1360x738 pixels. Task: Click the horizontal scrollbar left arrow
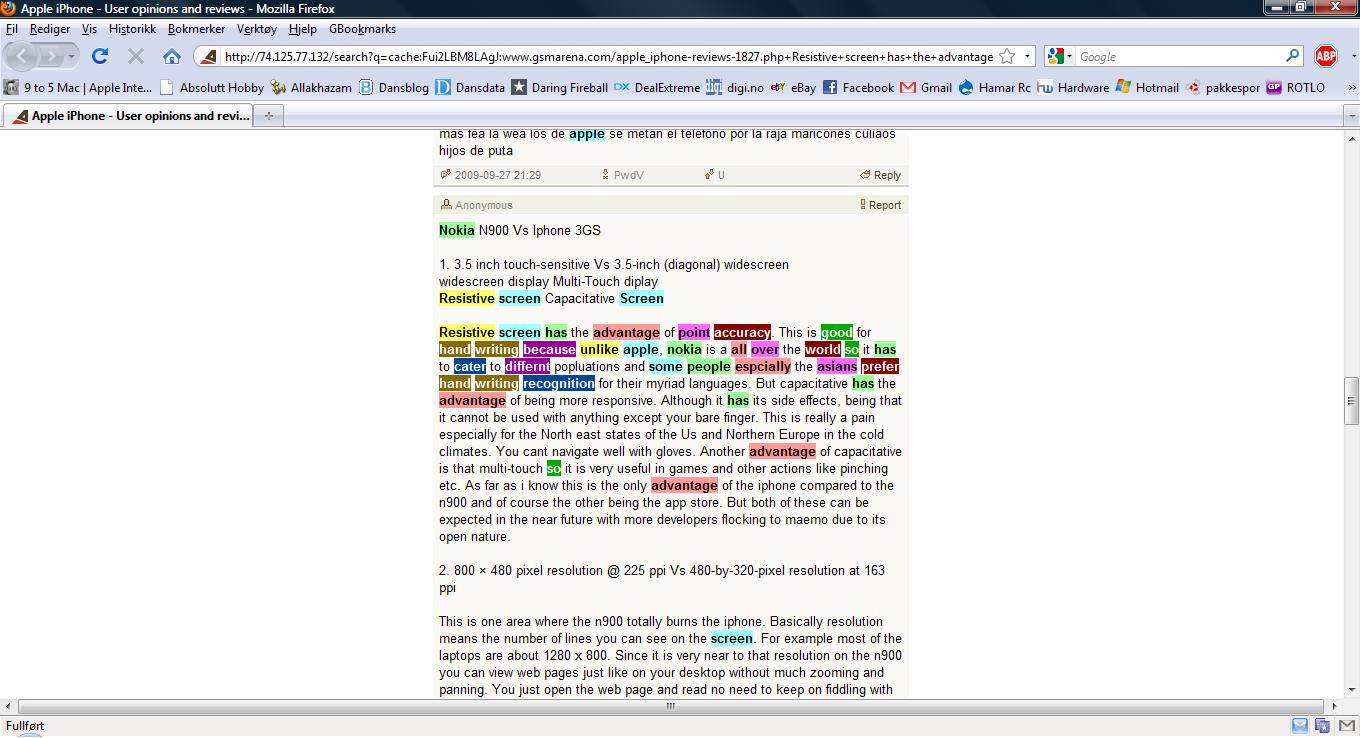click(x=10, y=706)
